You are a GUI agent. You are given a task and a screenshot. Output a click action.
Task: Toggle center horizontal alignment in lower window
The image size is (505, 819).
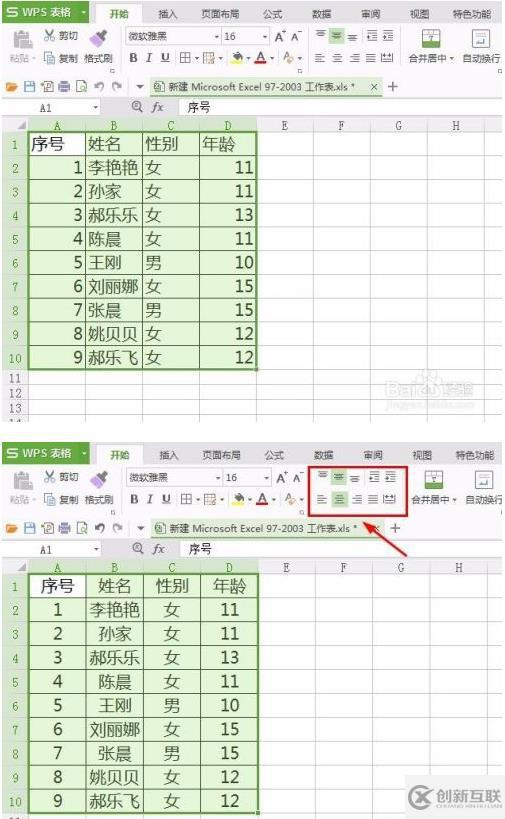(339, 499)
